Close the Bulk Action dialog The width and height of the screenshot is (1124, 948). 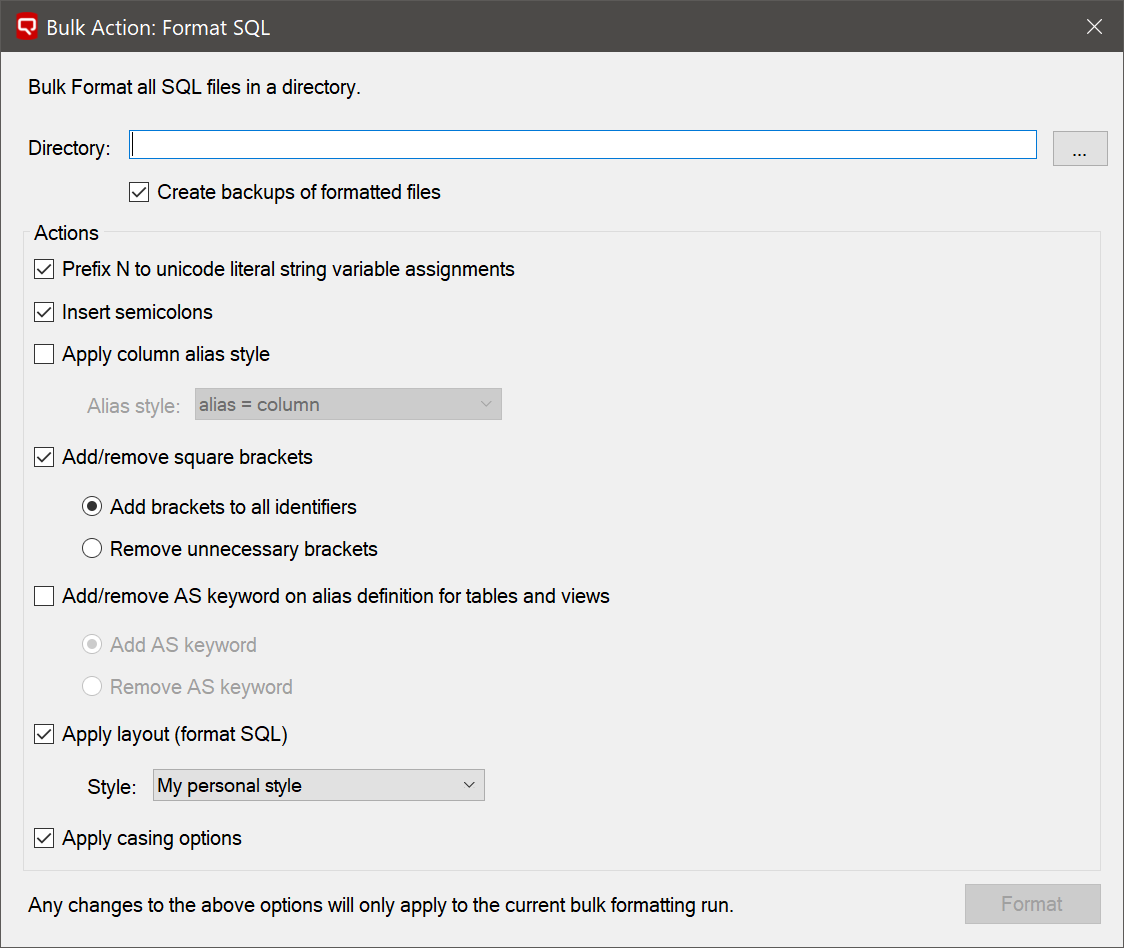point(1094,27)
